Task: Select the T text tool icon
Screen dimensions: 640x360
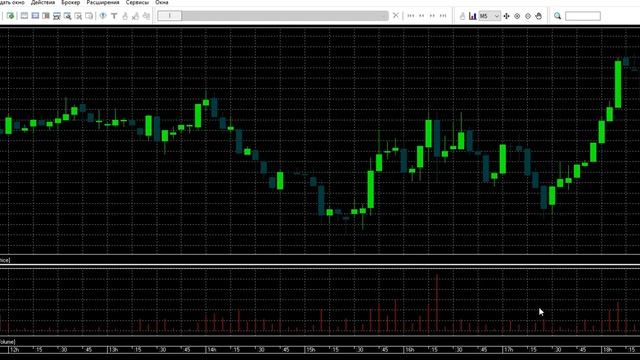Action: click(114, 16)
